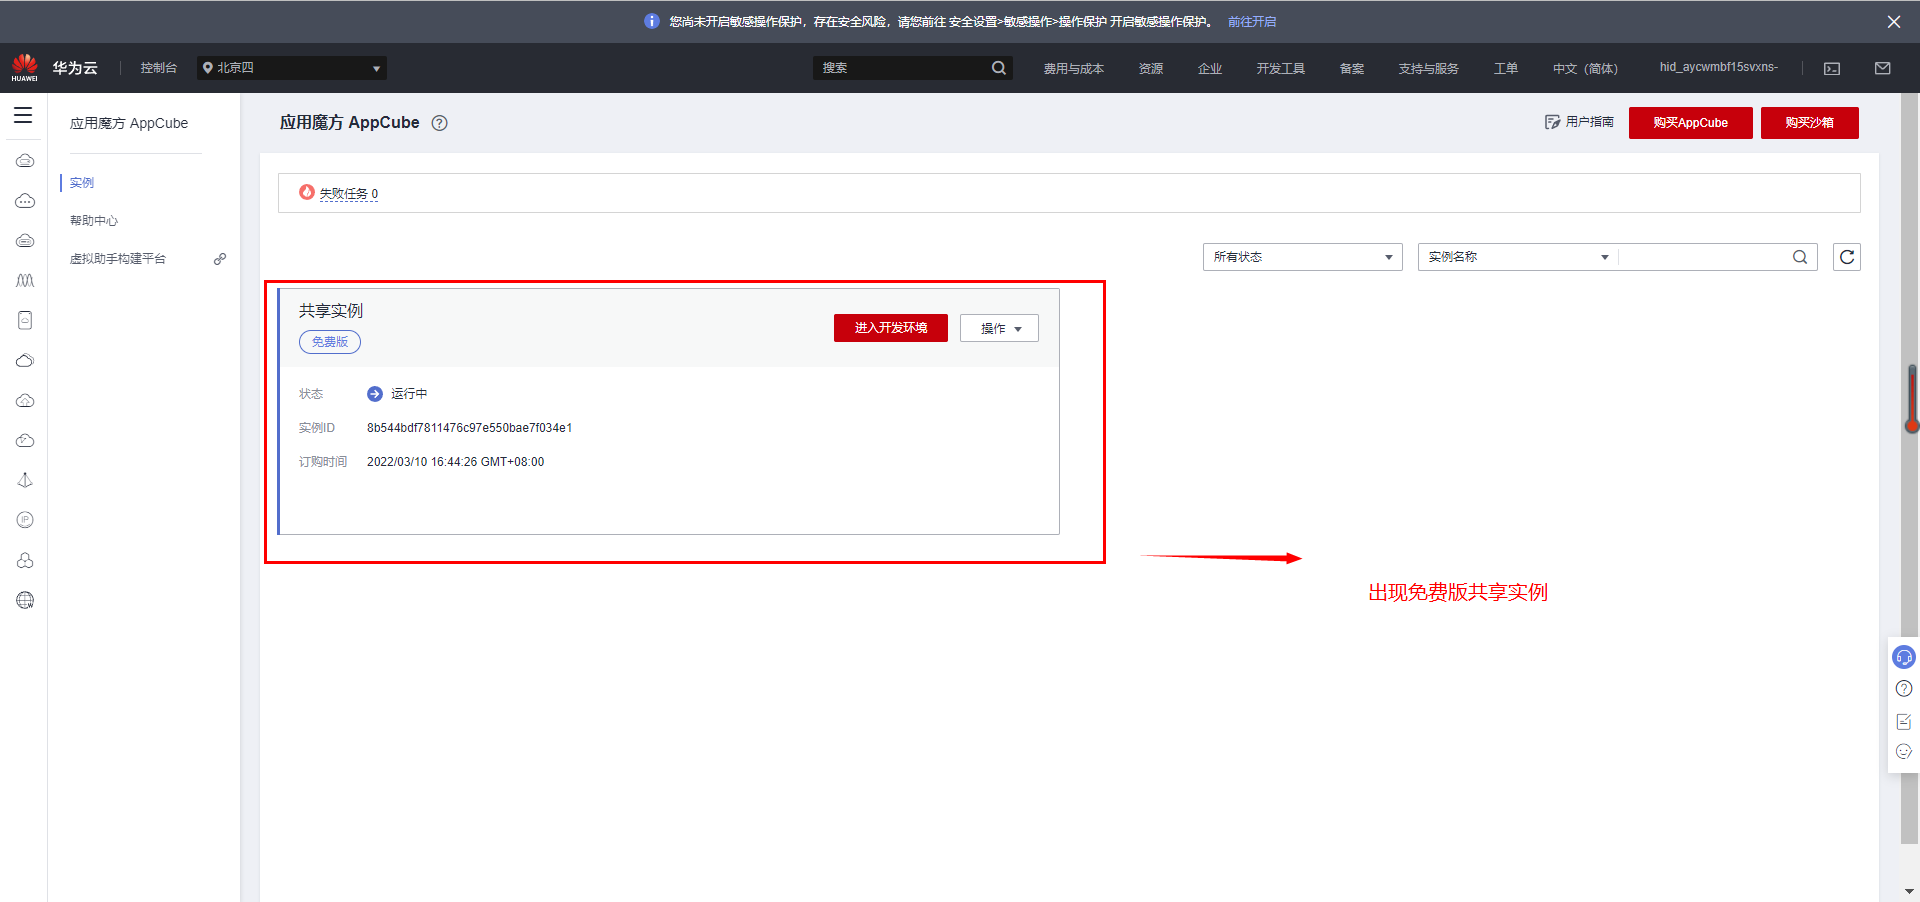Open the 资源 menu
The image size is (1920, 902).
click(1151, 69)
